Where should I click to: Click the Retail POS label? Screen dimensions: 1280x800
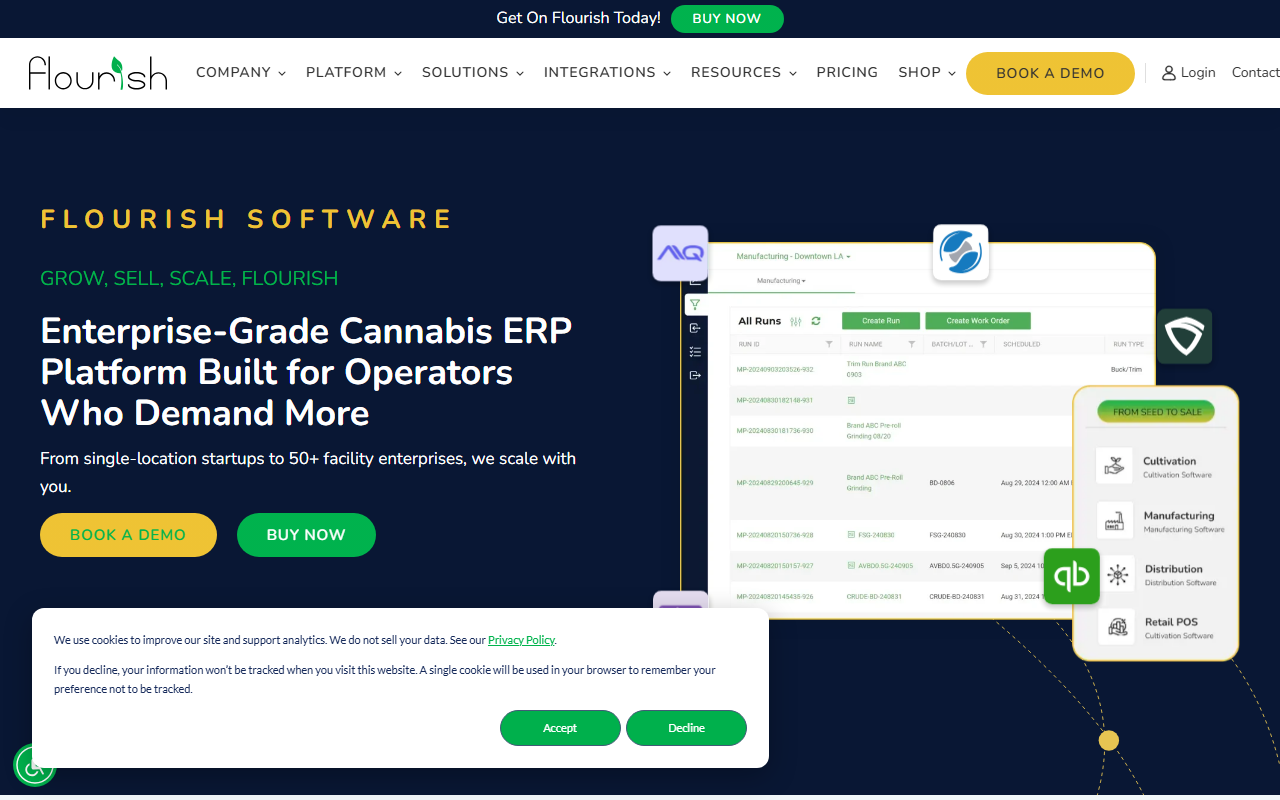coord(1171,622)
